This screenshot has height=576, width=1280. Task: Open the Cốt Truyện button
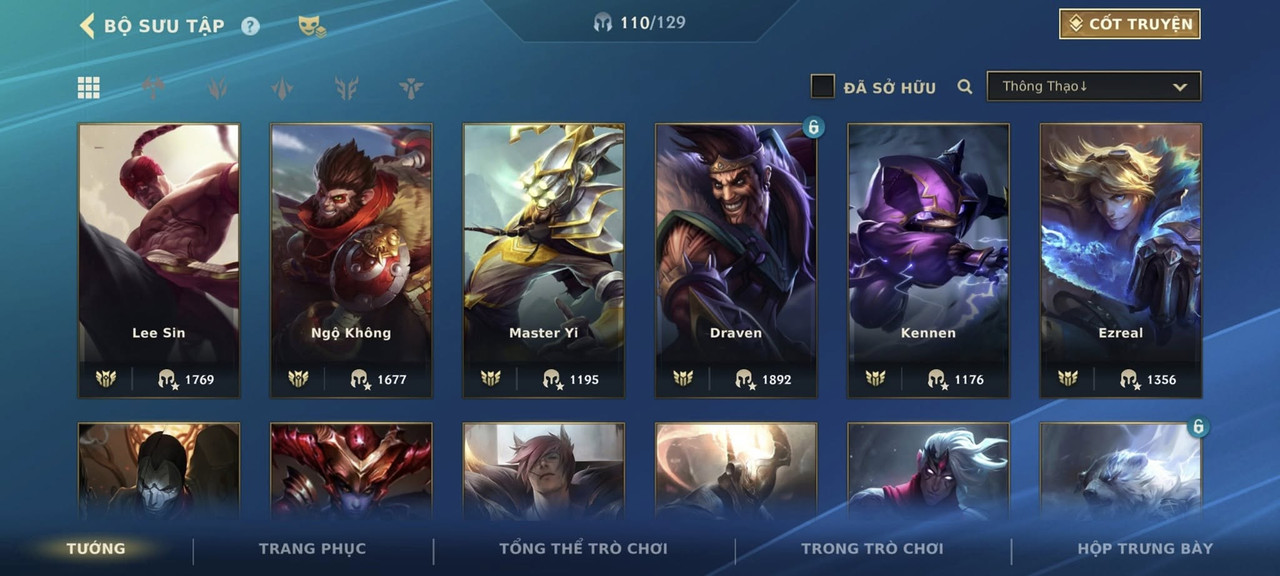(1130, 24)
